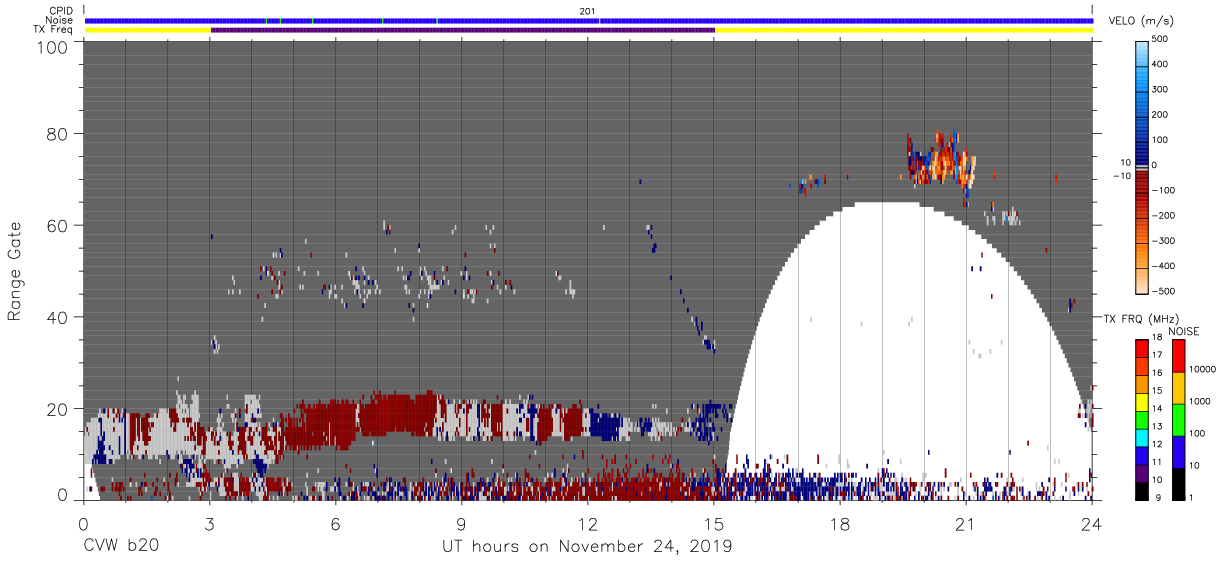Select the purple segment of the TX Freq bar
The image size is (1228, 567).
point(463,30)
